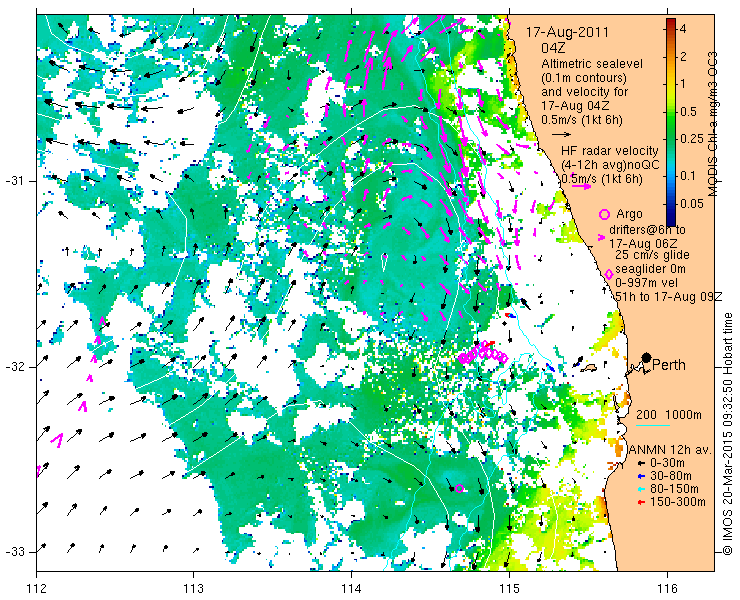Click the colorbar tick value '0.05'

coord(694,204)
